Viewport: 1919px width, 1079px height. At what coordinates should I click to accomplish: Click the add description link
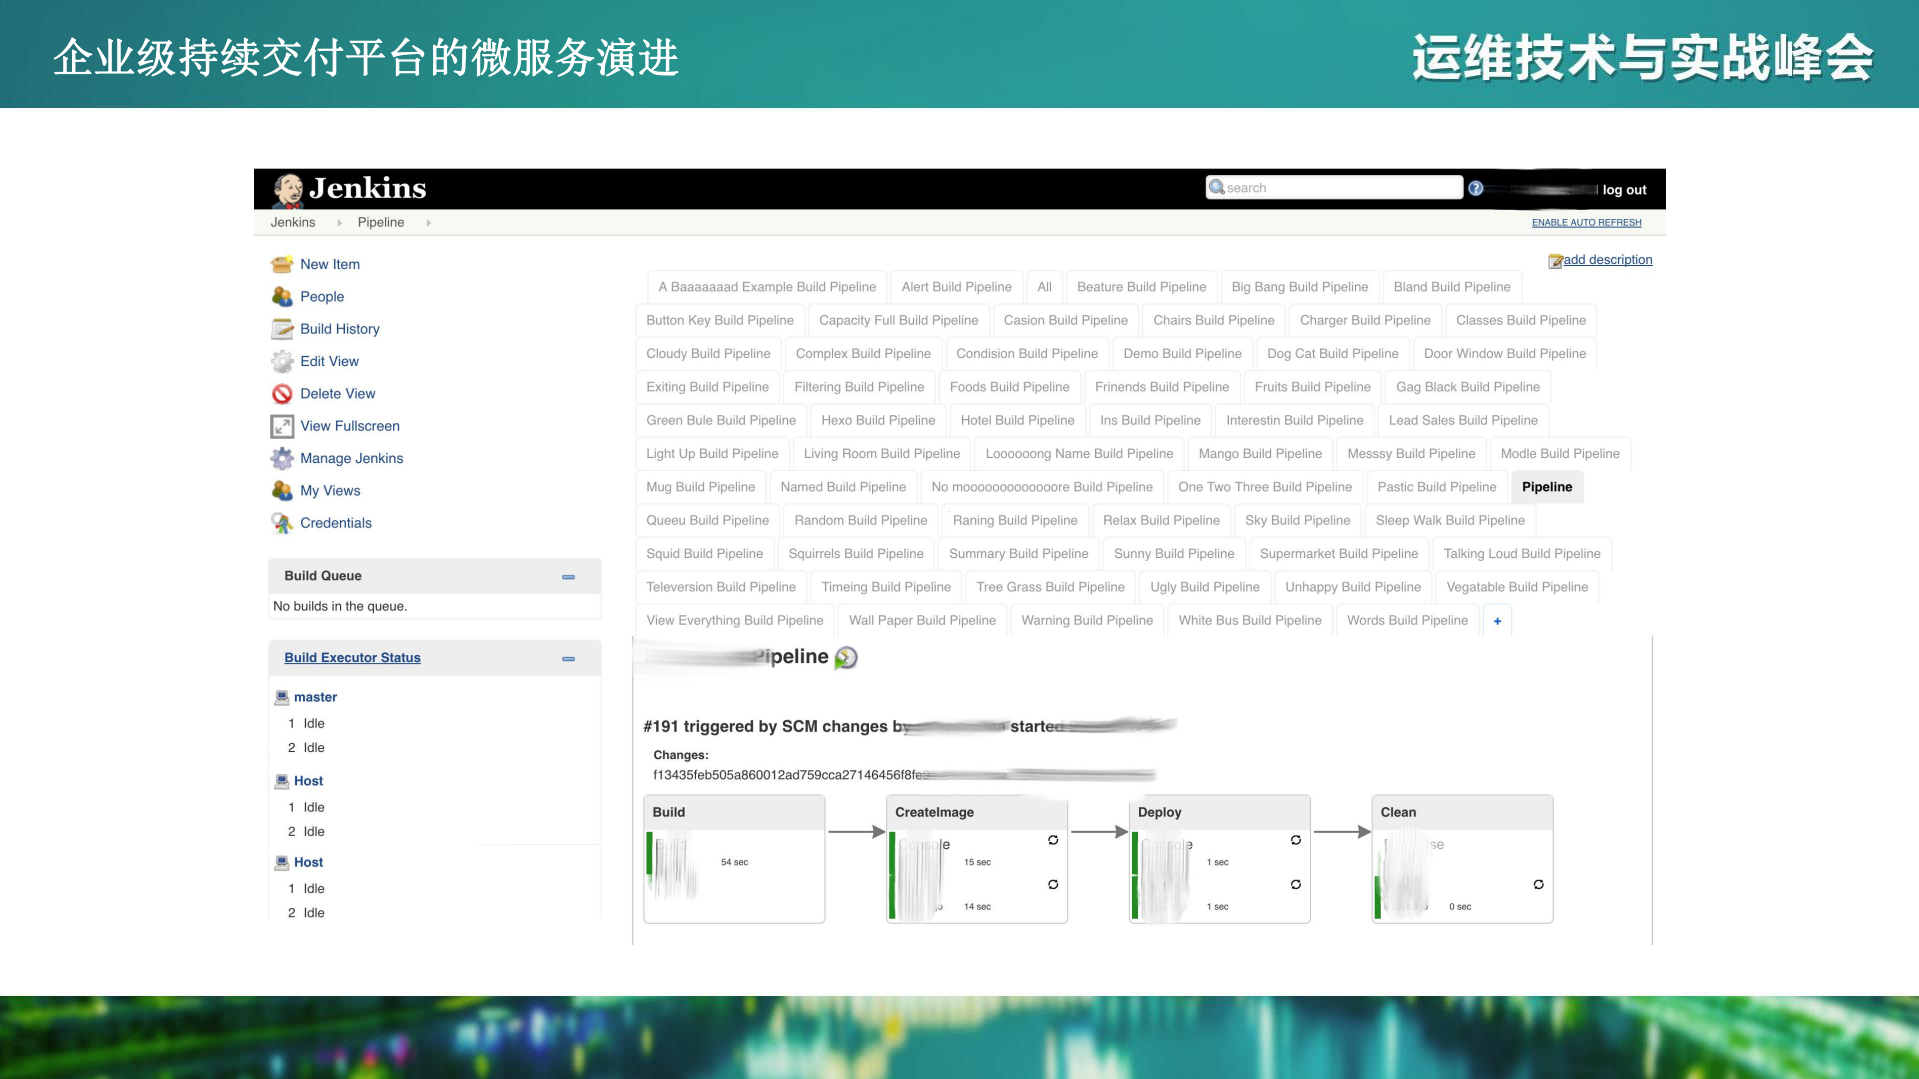1606,260
